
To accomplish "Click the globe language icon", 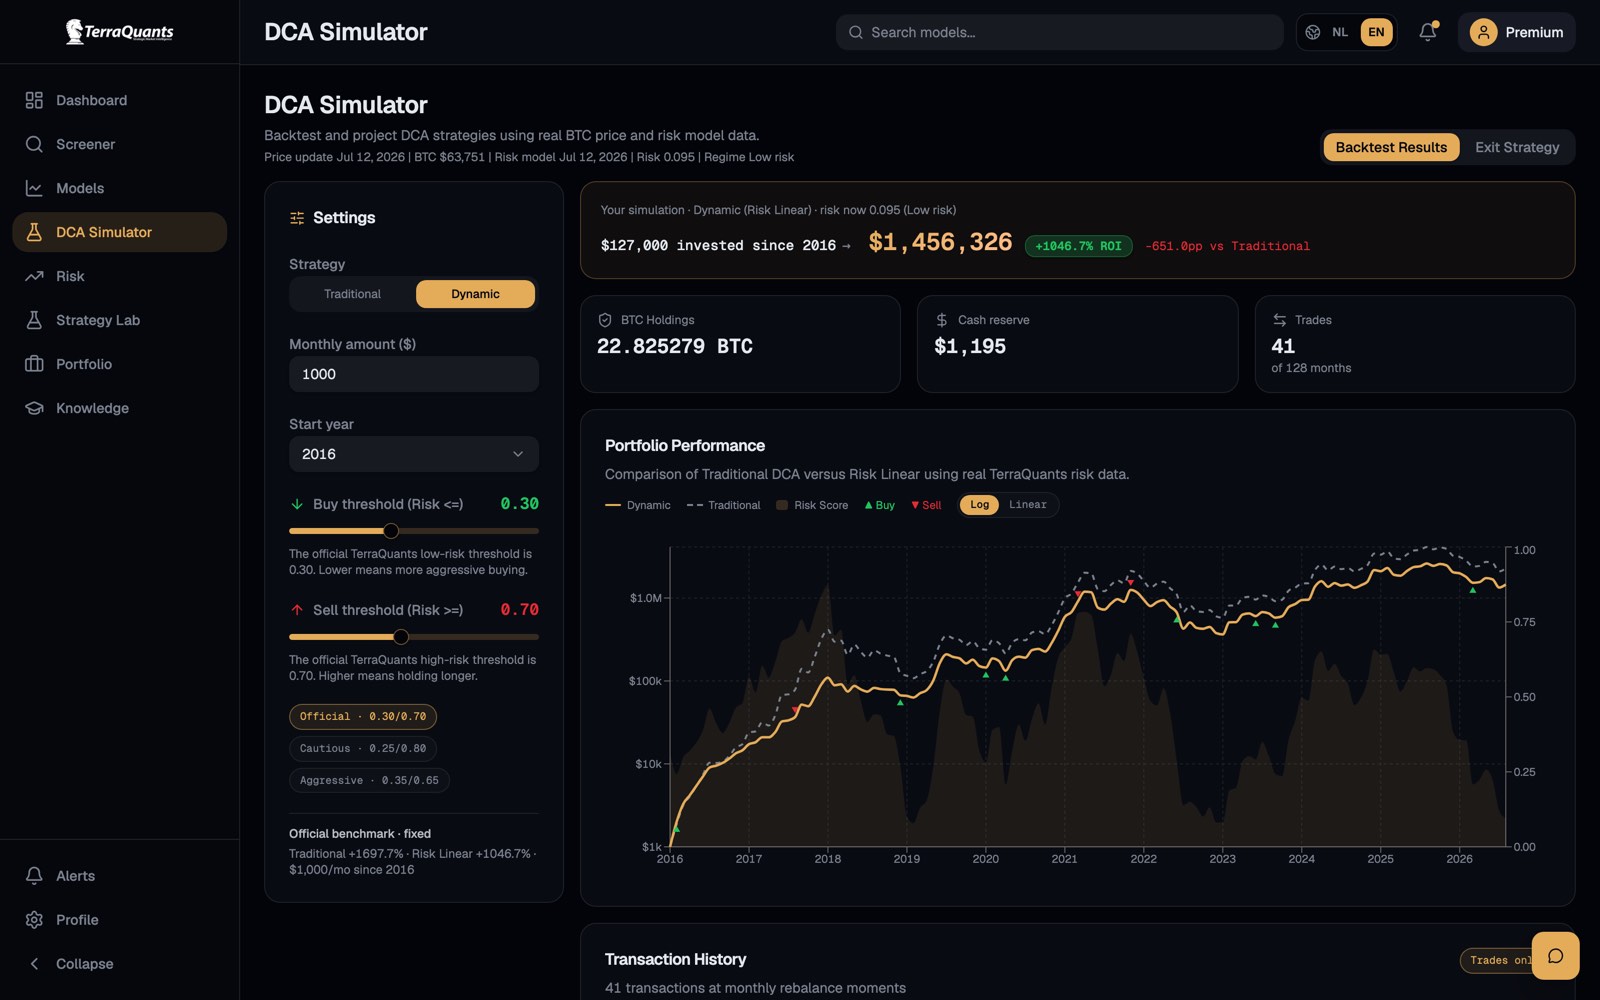I will (x=1313, y=32).
